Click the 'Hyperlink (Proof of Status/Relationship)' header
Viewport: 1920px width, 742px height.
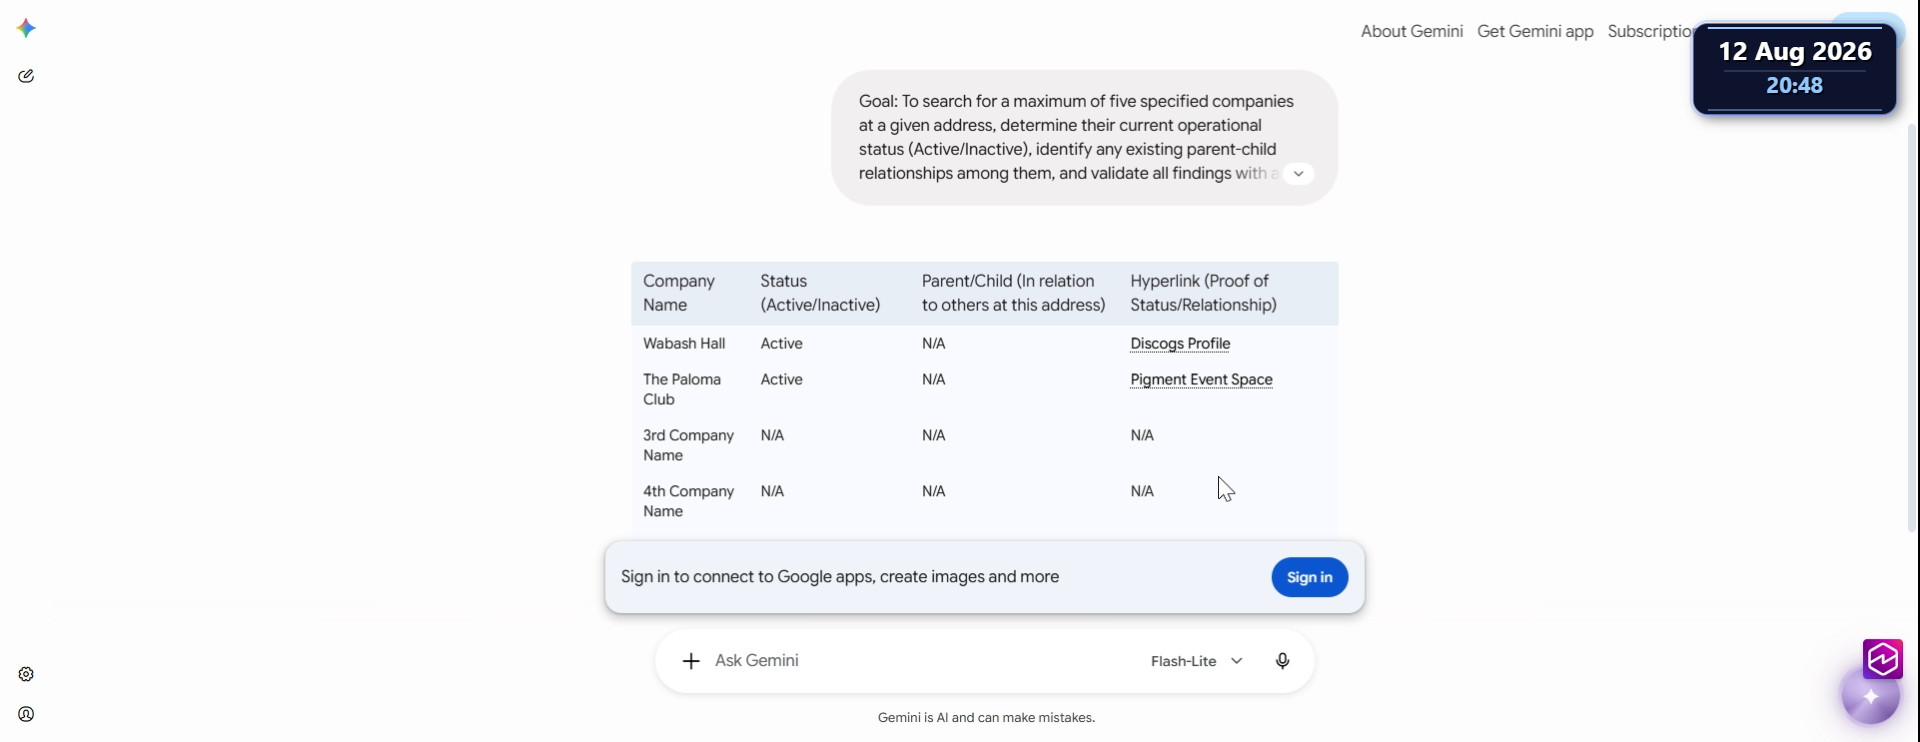1203,293
